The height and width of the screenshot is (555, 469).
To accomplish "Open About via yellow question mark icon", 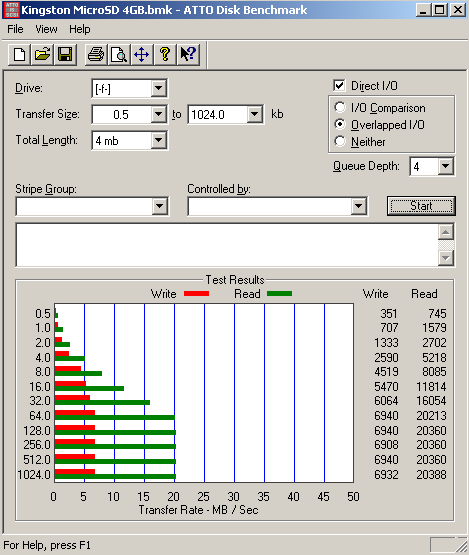I will pos(165,55).
